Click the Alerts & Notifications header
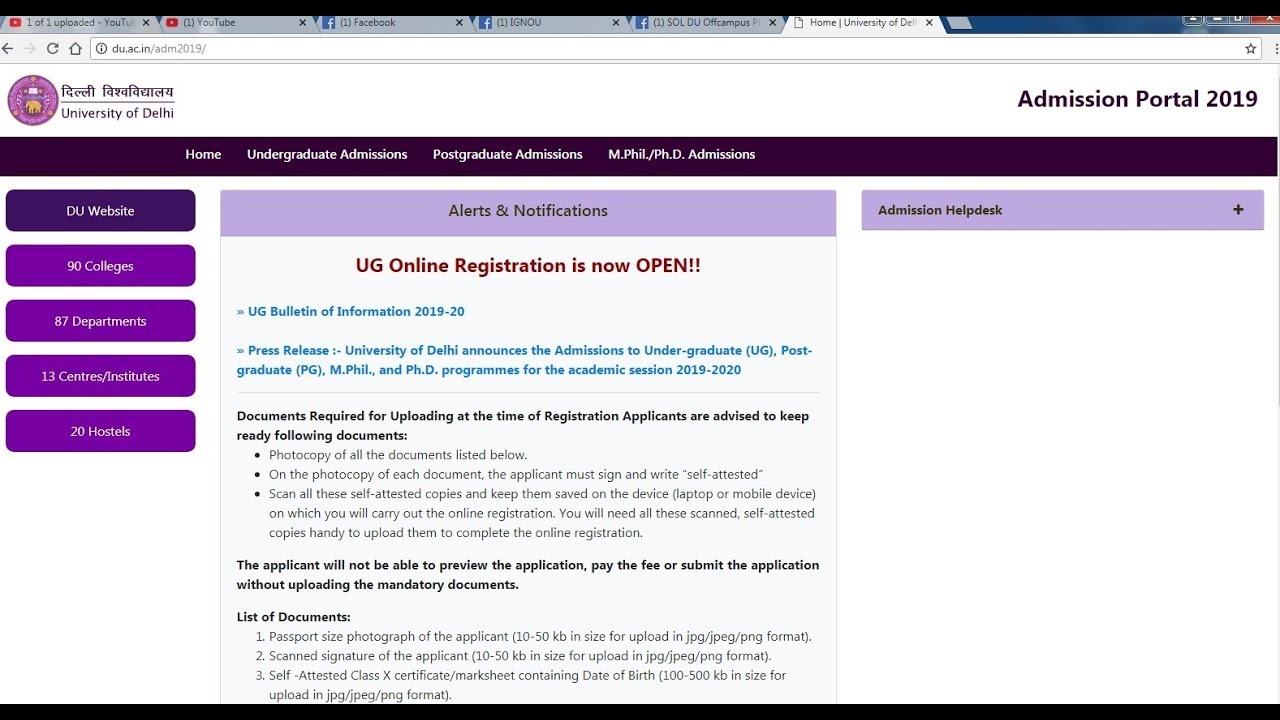The height and width of the screenshot is (720, 1280). pos(528,211)
